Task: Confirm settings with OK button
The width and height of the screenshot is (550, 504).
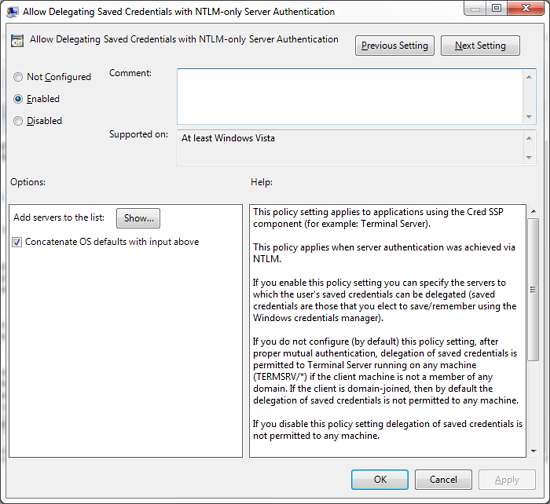Action: (380, 479)
